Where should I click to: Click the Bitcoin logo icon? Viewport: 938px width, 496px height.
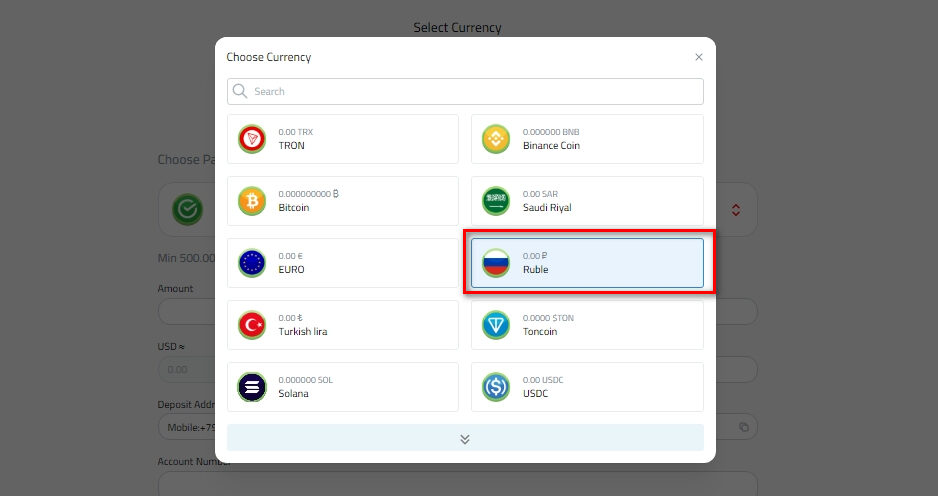coord(252,201)
